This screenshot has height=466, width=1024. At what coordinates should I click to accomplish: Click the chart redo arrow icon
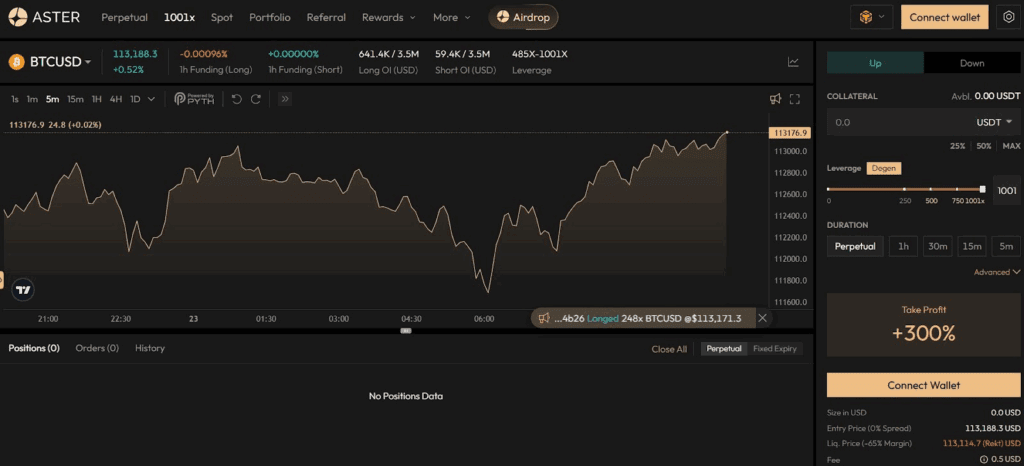[256, 99]
